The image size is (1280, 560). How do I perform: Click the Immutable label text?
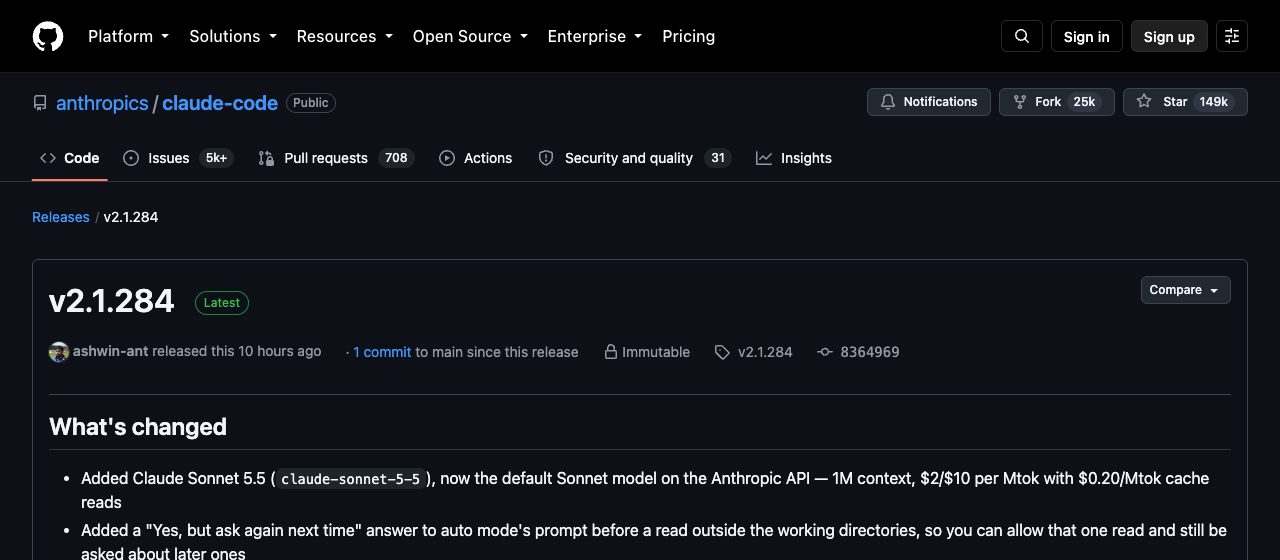(656, 352)
